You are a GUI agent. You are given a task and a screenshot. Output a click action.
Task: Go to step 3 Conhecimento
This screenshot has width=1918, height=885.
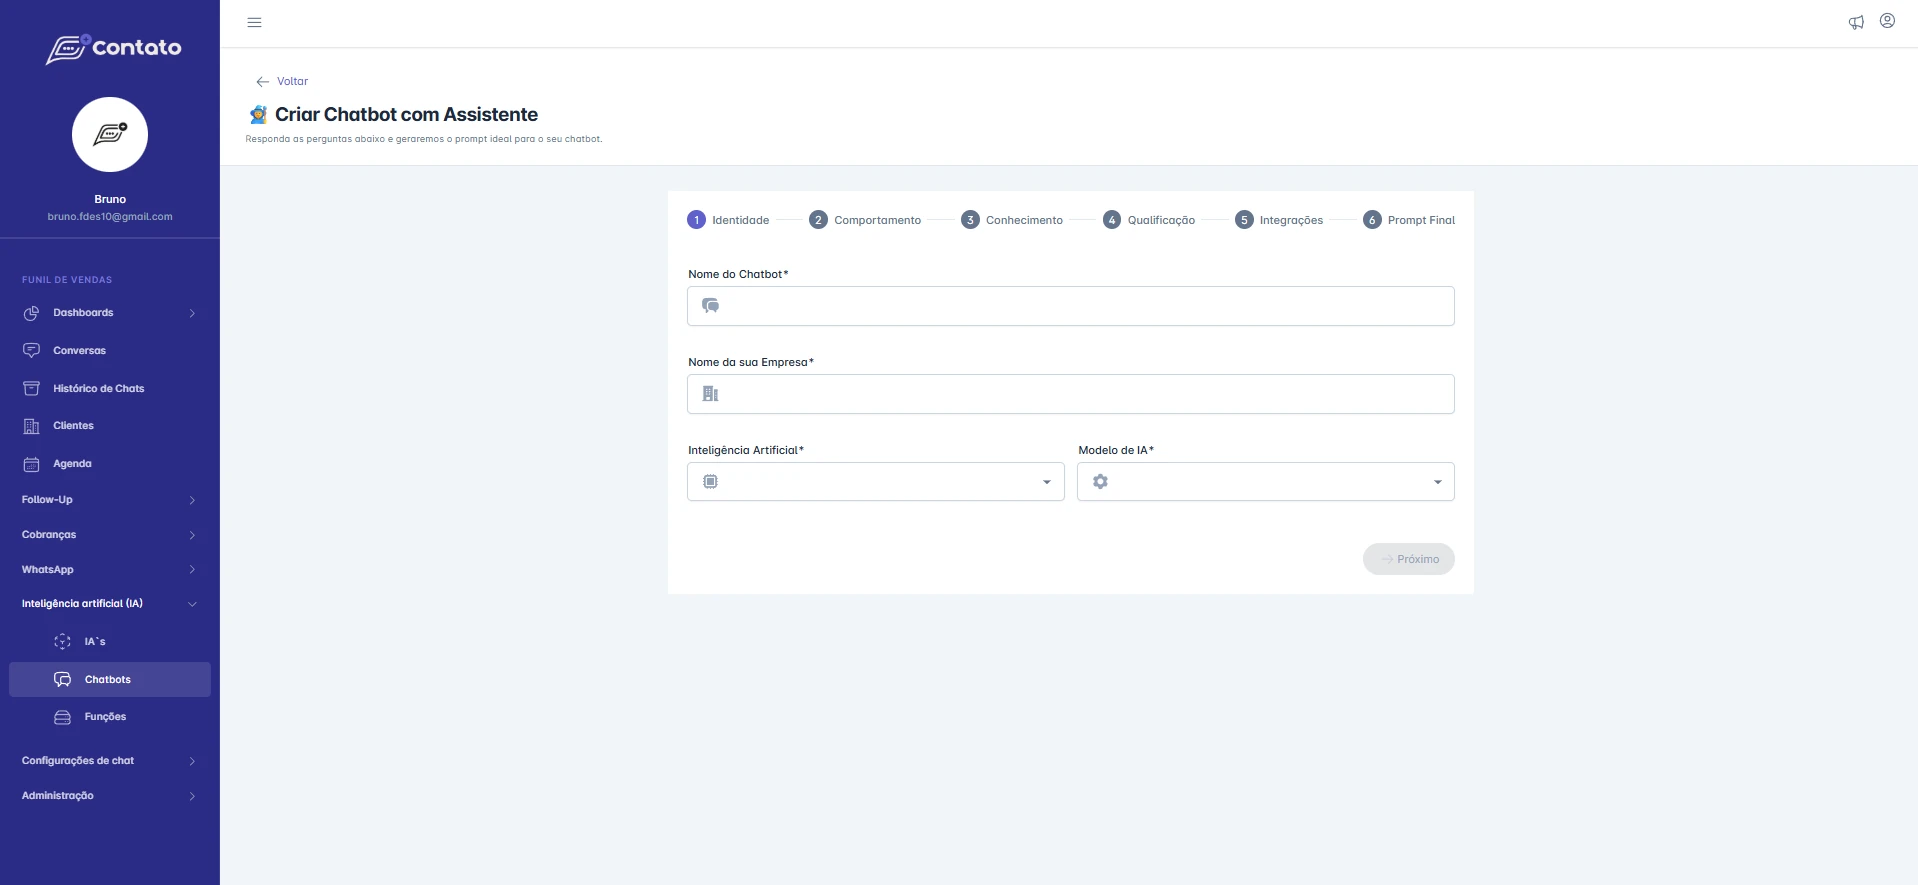pyautogui.click(x=1012, y=220)
